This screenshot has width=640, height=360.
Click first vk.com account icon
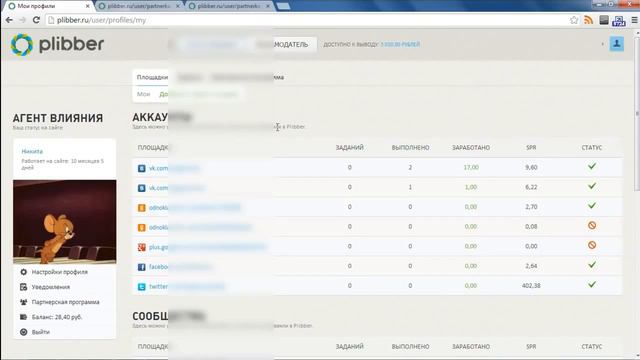[142, 168]
